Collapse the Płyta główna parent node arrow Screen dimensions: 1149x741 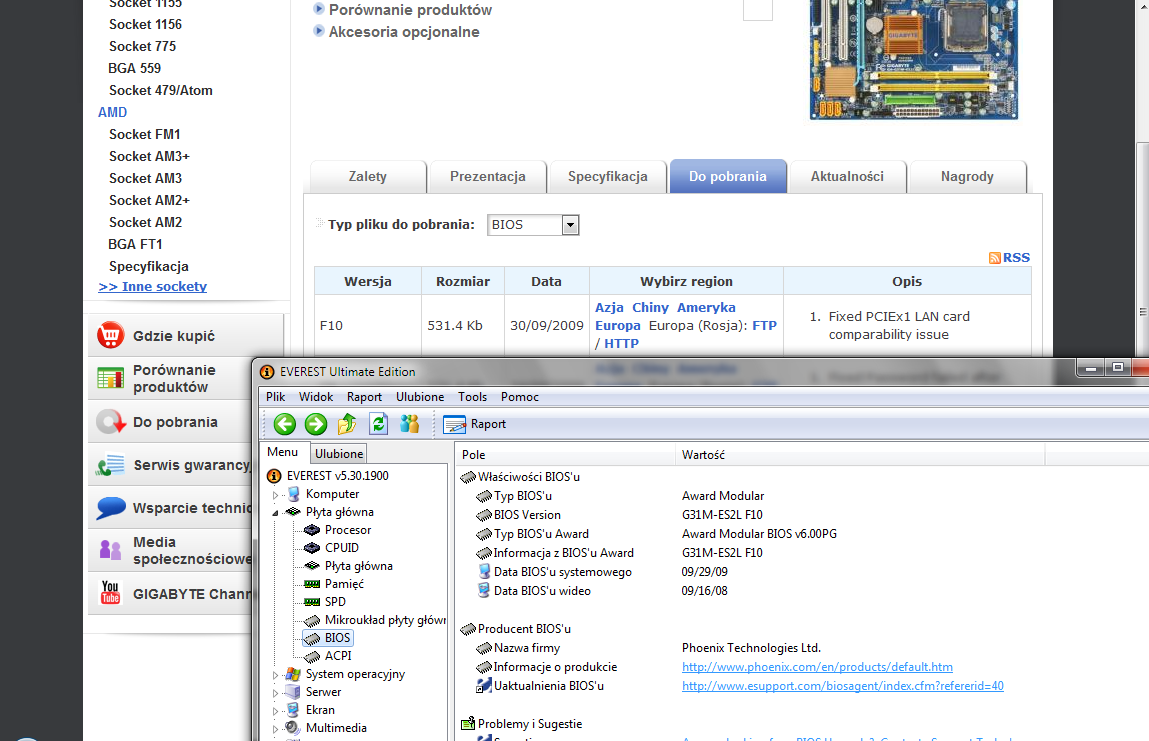click(276, 513)
